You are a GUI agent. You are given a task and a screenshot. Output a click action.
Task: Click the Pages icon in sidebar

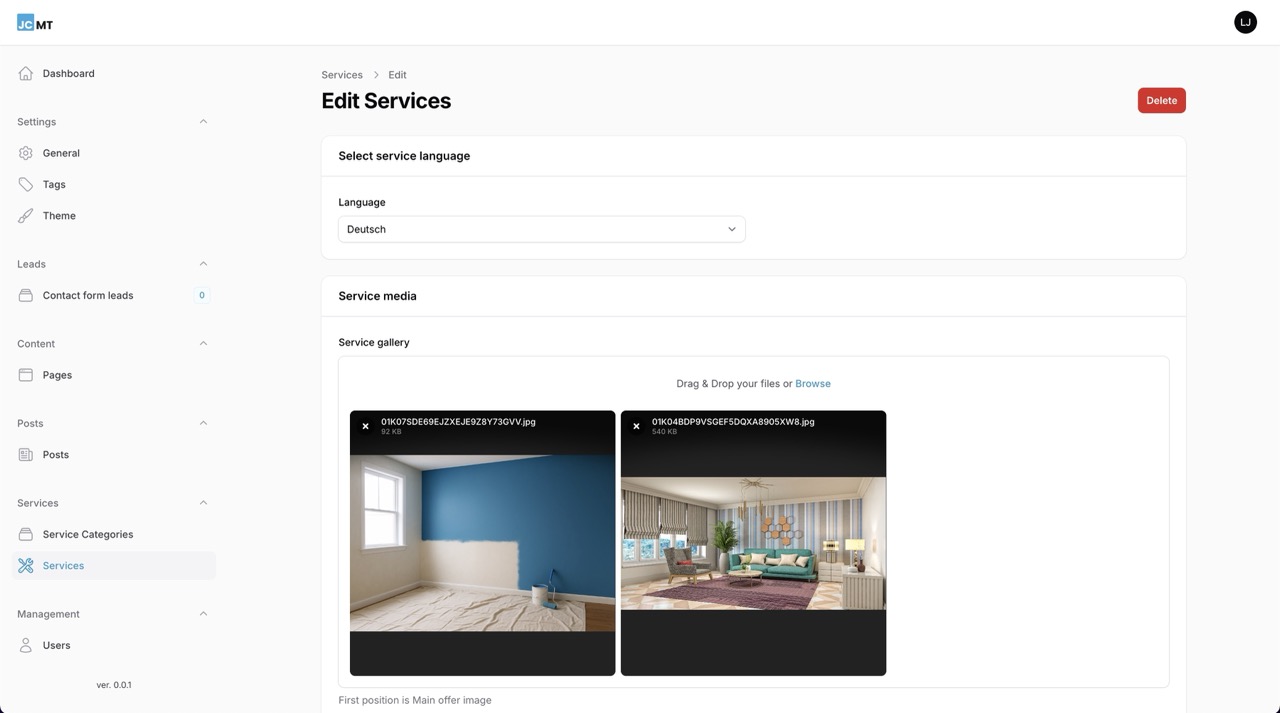coord(25,374)
